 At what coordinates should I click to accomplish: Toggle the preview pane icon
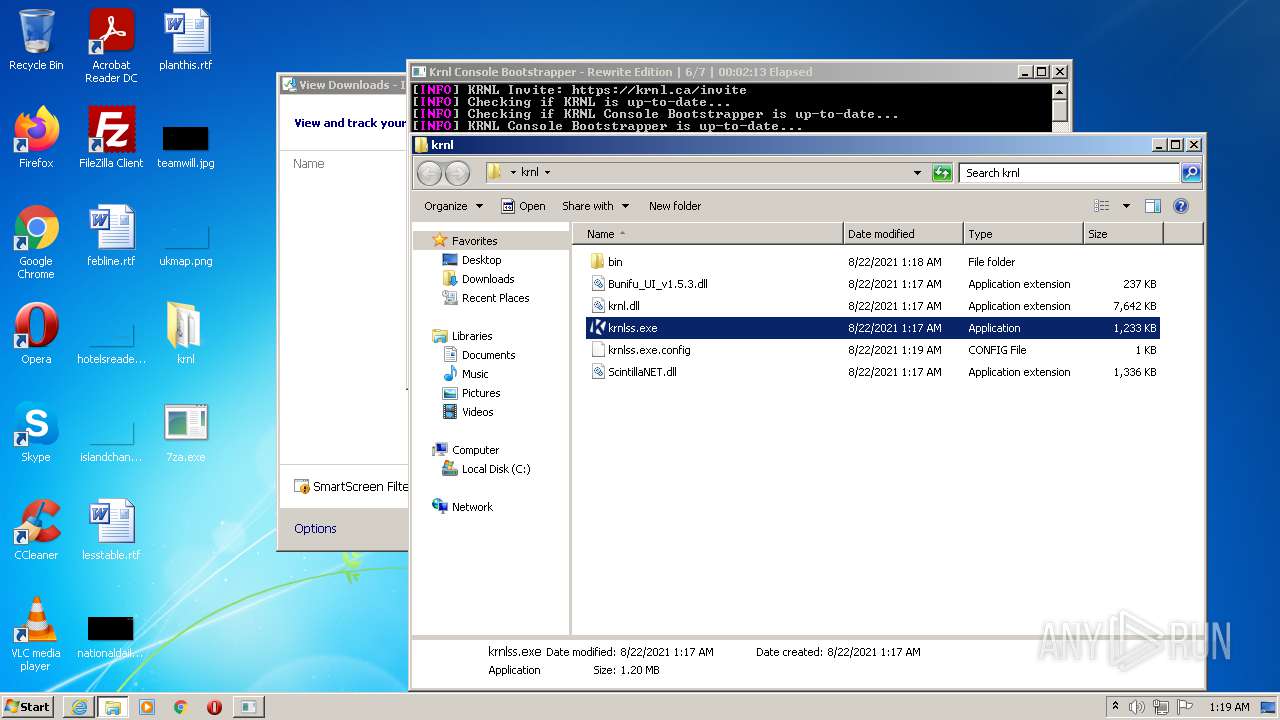tap(1152, 206)
